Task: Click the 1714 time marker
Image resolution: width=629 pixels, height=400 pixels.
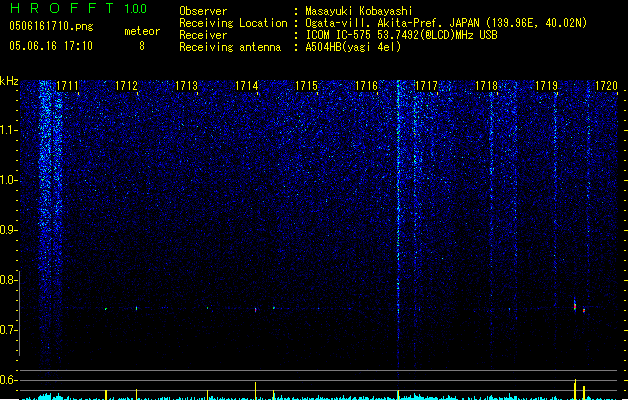Action: pos(246,86)
